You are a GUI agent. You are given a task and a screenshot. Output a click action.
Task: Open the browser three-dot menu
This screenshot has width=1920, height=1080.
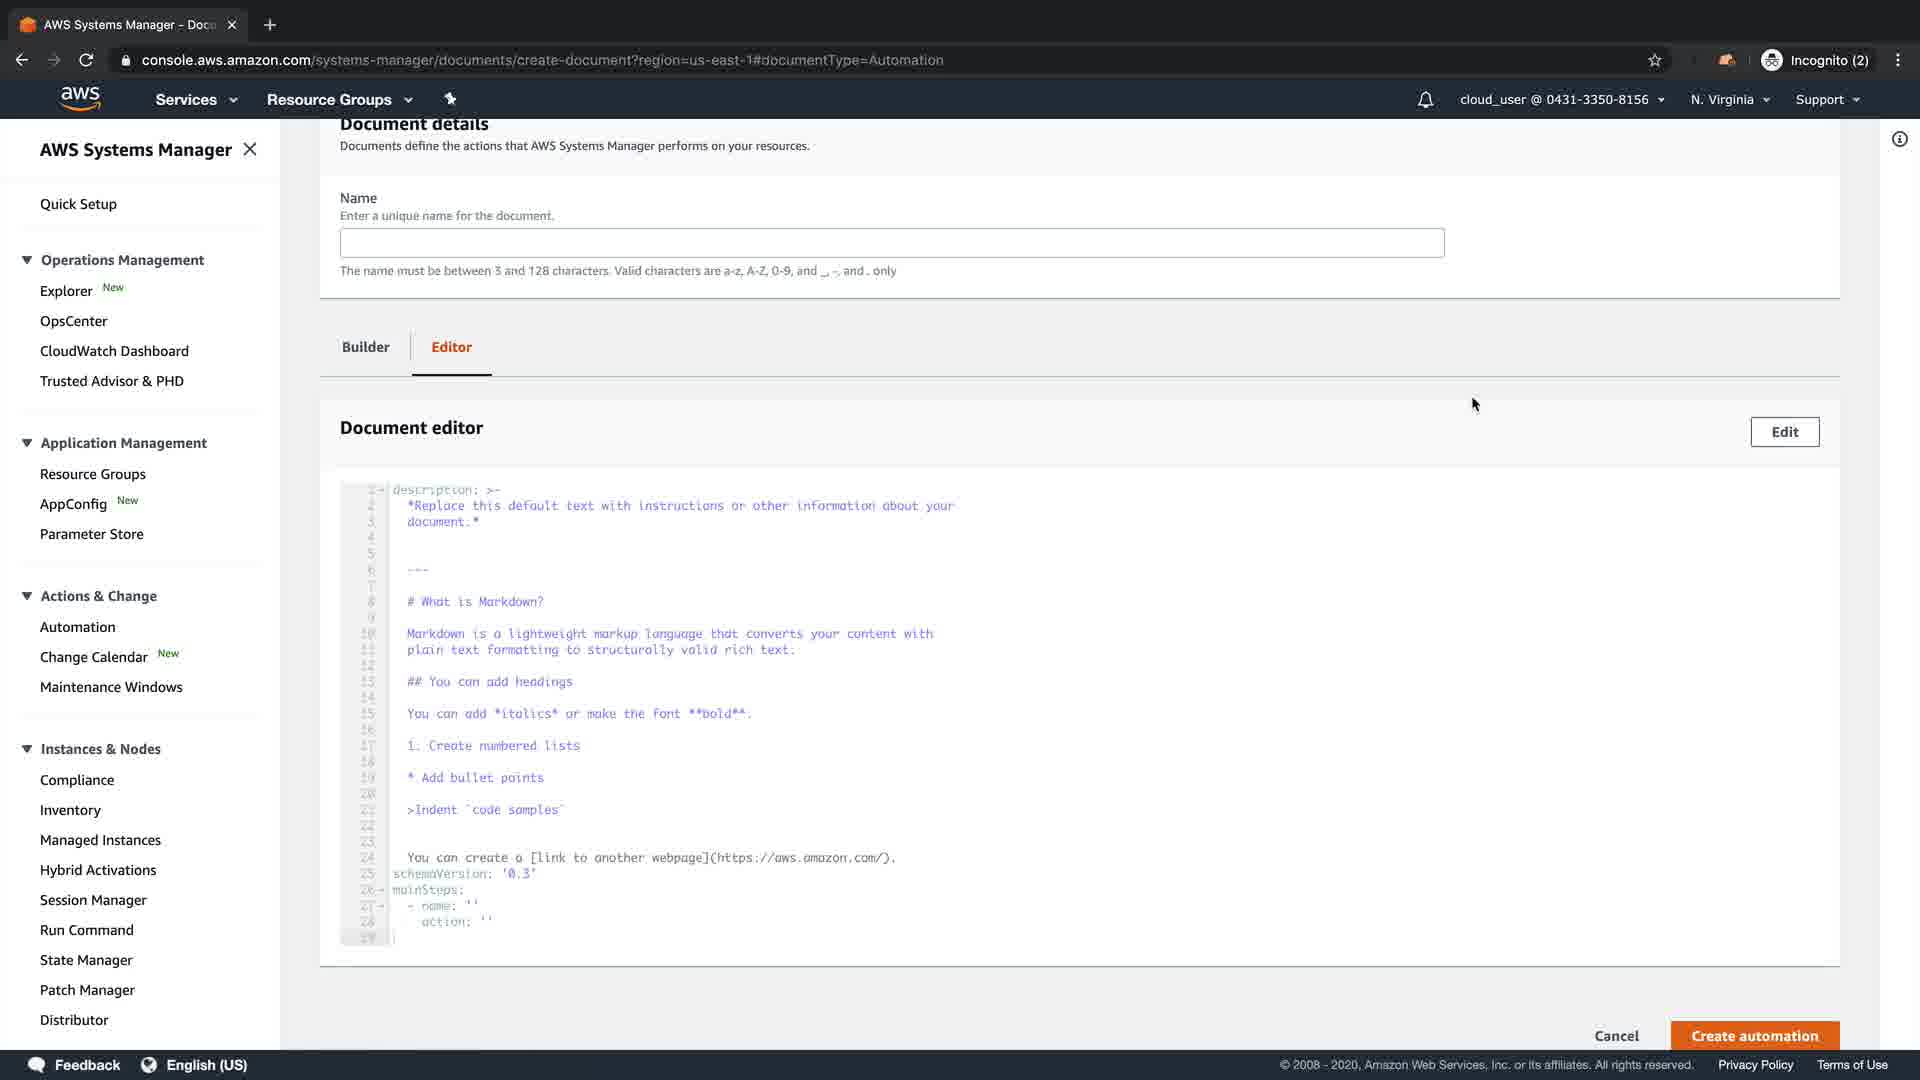coord(1897,60)
